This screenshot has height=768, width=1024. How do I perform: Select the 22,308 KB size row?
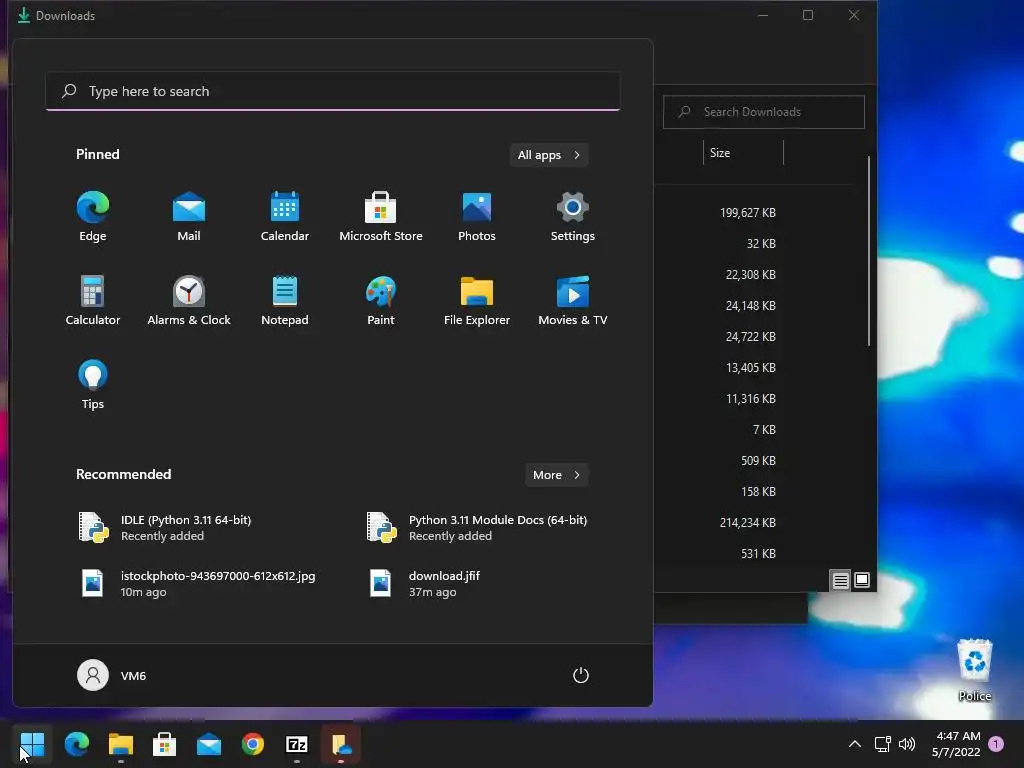750,275
